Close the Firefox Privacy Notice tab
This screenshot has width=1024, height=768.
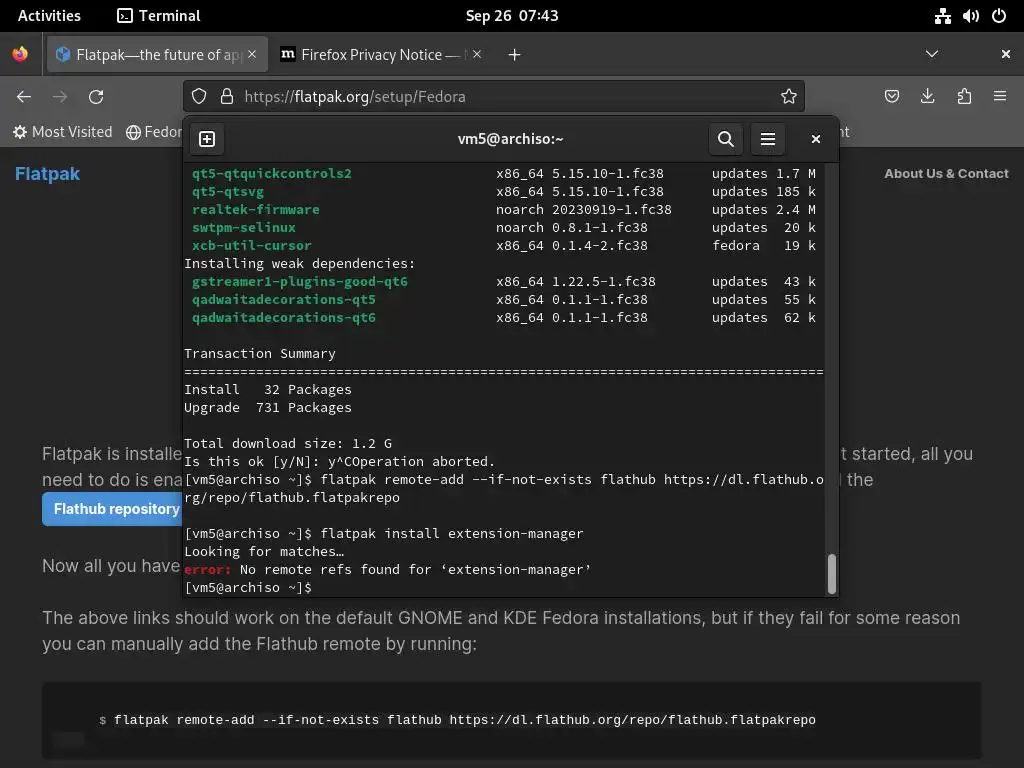477,54
